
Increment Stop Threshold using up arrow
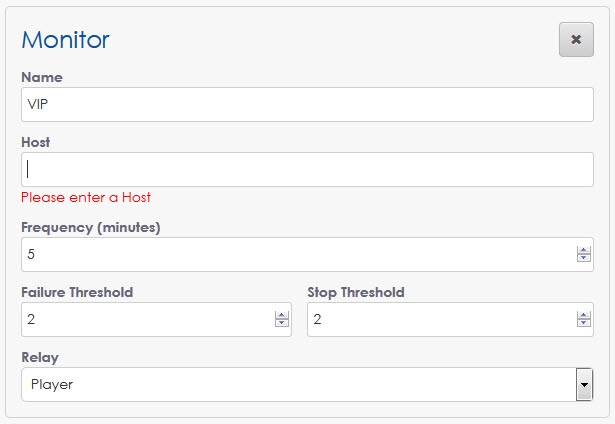click(584, 316)
